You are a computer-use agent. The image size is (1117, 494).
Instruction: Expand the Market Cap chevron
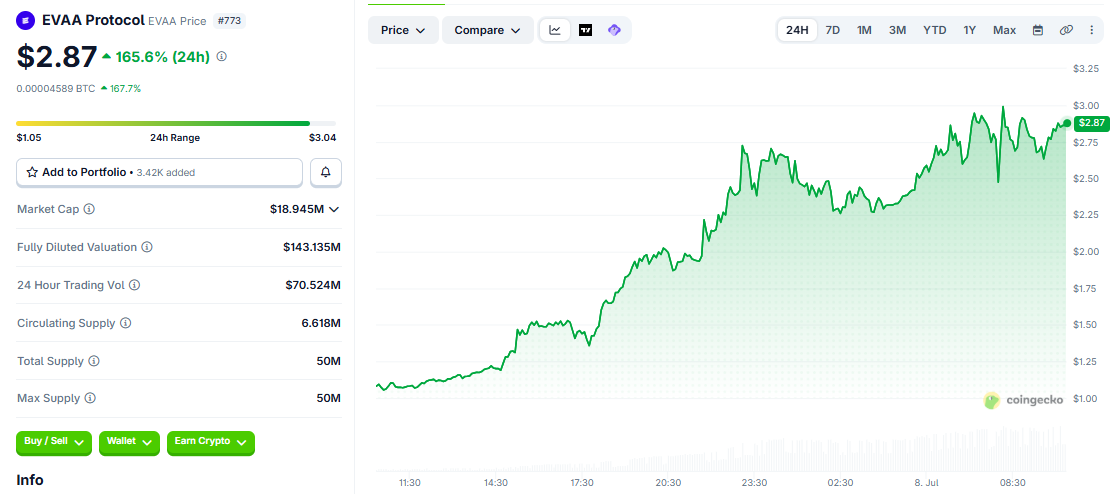pos(333,210)
